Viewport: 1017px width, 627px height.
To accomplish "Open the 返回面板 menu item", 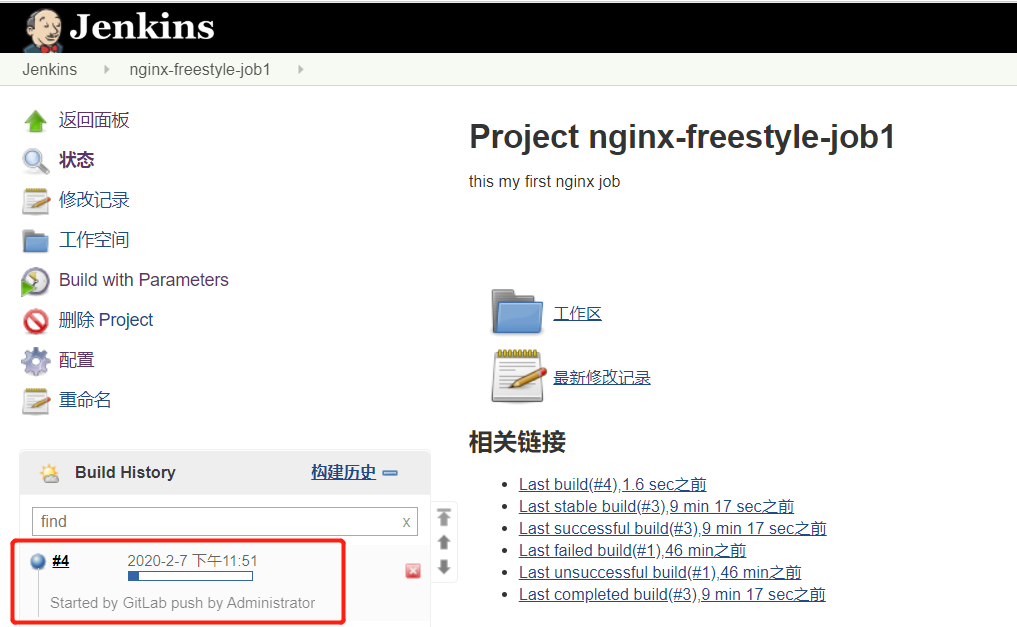I will point(94,120).
